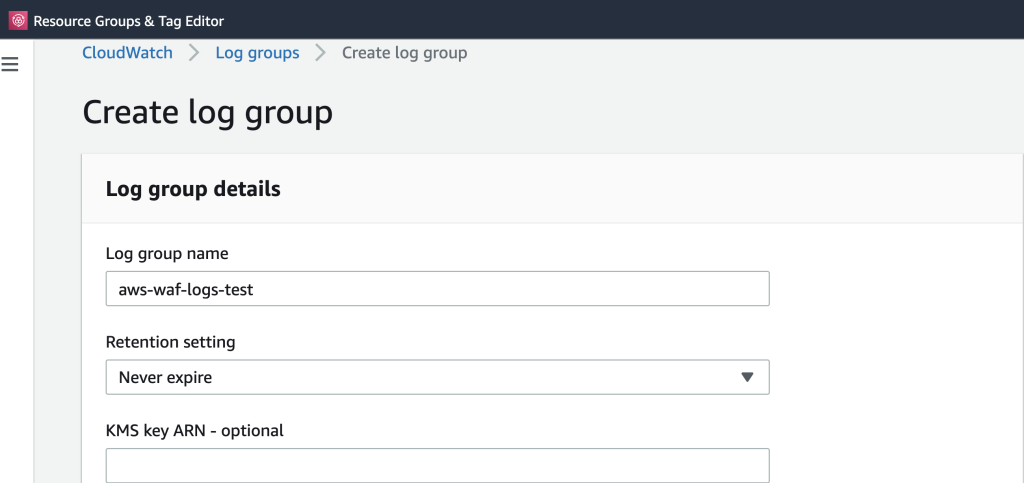The image size is (1024, 483).
Task: Click the Create log group page title
Action: (x=208, y=112)
